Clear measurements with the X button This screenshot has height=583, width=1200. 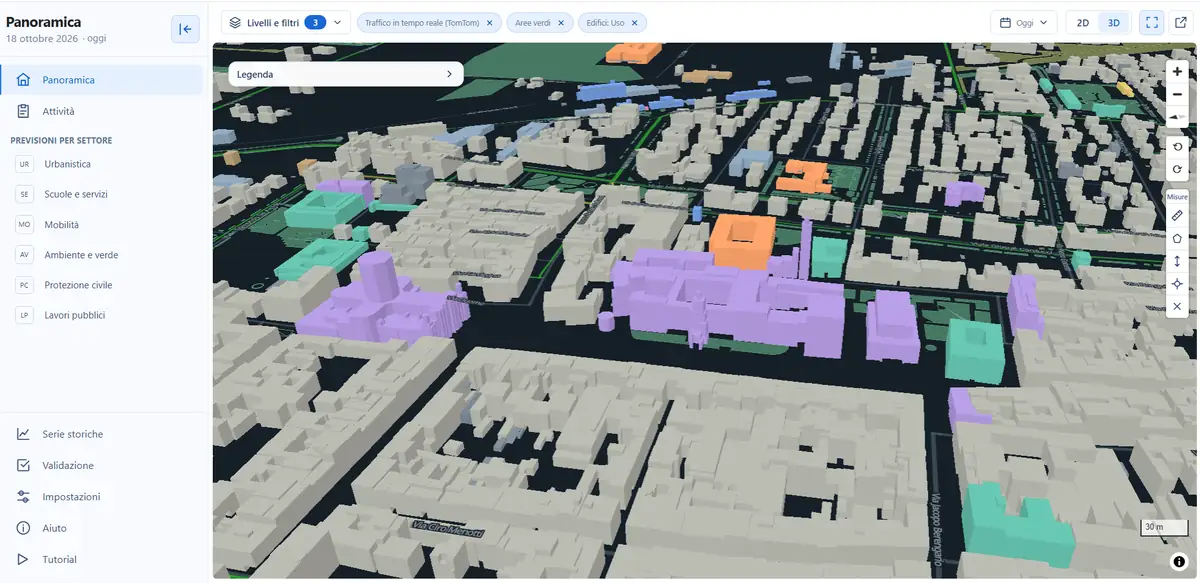(x=1177, y=306)
